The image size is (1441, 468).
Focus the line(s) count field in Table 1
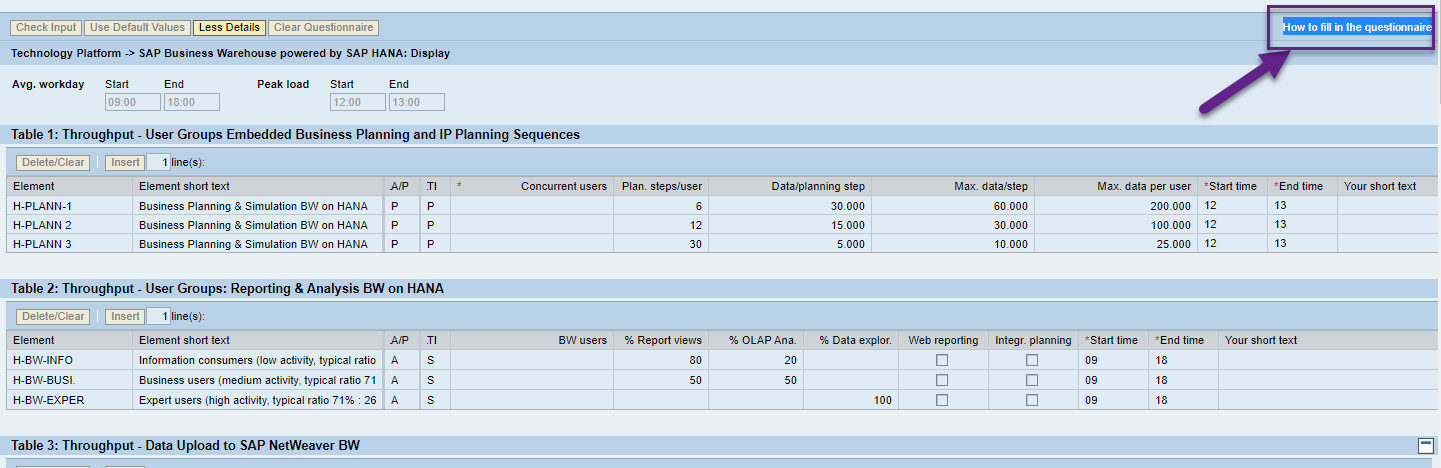tap(158, 163)
